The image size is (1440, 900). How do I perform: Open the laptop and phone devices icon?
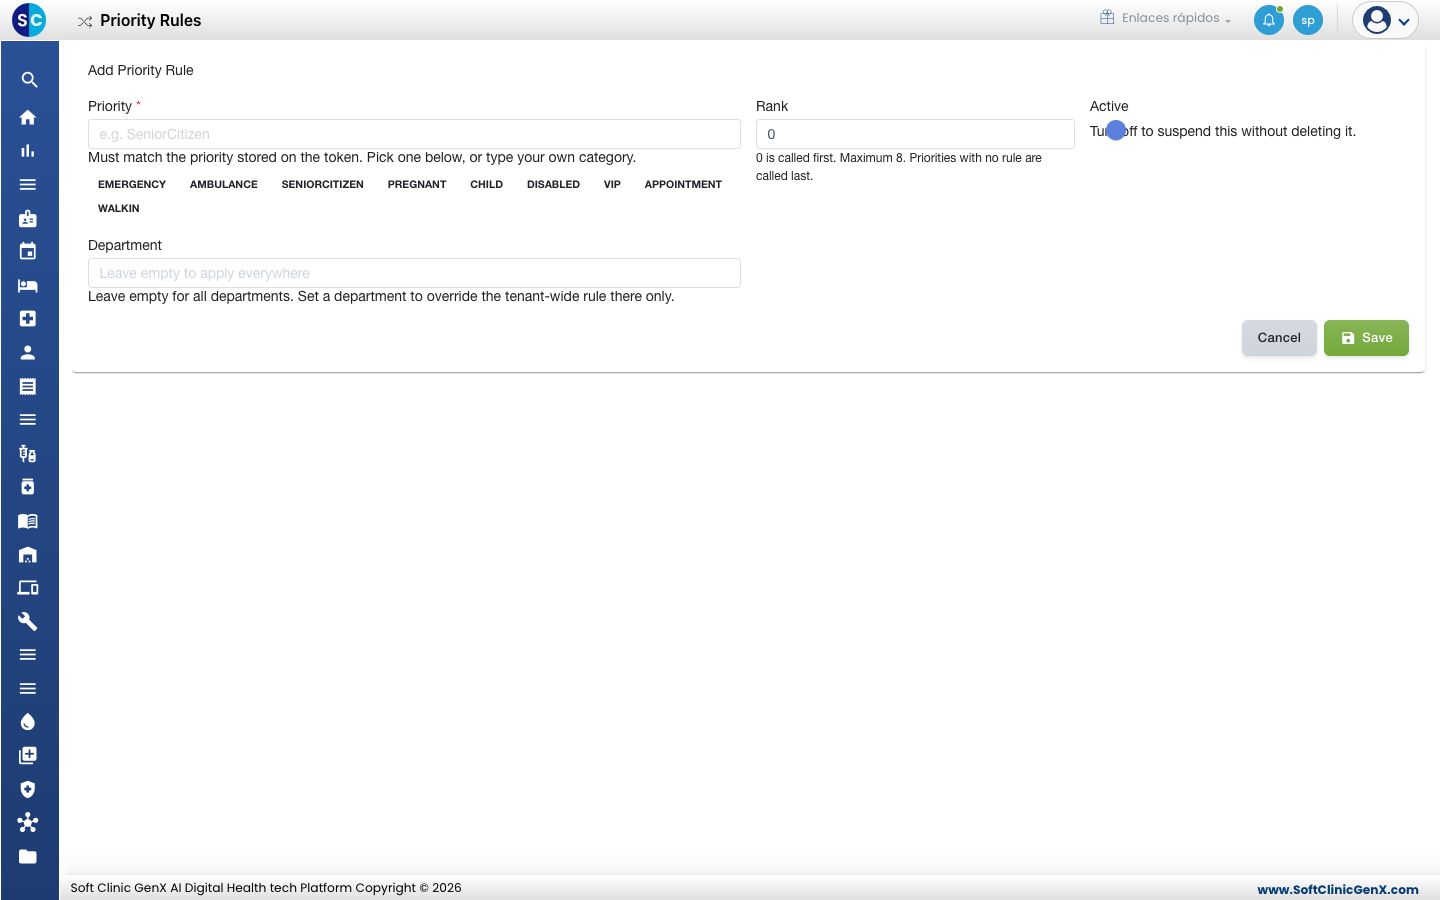tap(28, 588)
